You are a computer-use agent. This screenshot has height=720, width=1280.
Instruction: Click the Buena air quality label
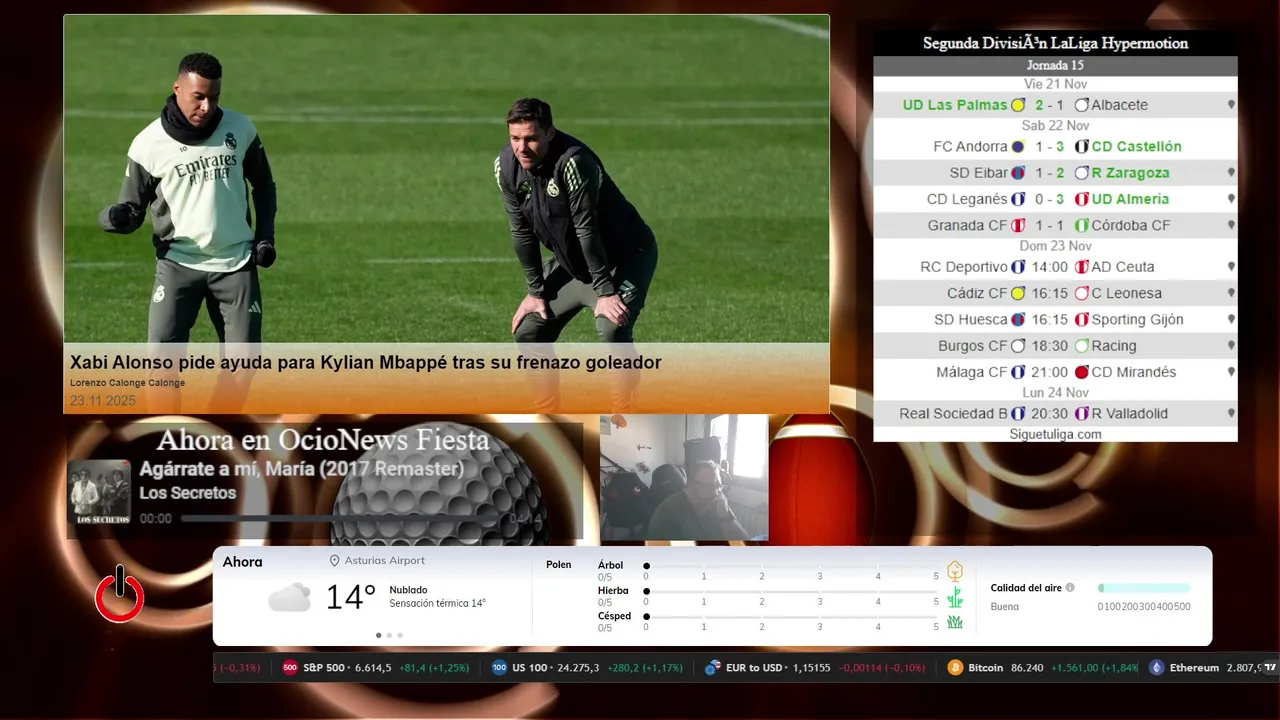click(x=1004, y=607)
